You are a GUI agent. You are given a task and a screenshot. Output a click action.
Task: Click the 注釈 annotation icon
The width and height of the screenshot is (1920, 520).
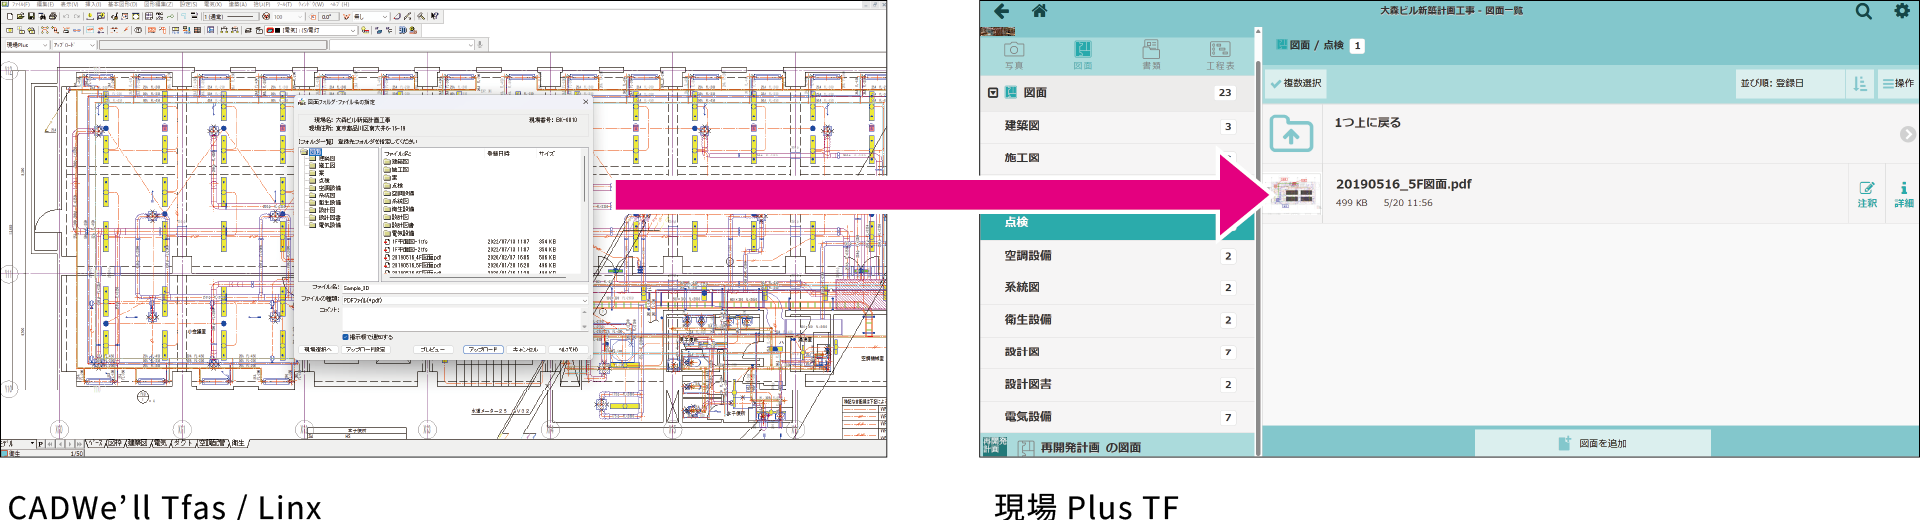click(x=1867, y=194)
